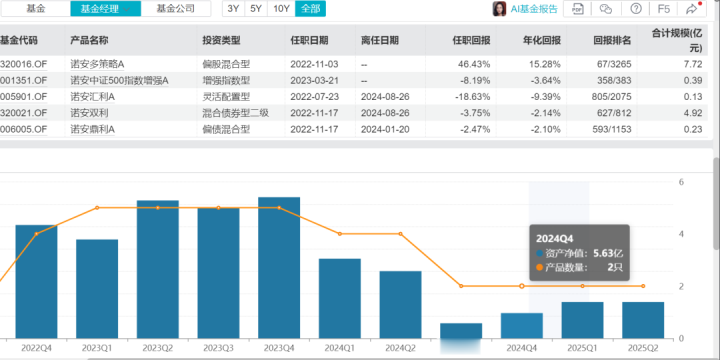Select the 10Y time range
This screenshot has width=720, height=360.
coord(281,8)
